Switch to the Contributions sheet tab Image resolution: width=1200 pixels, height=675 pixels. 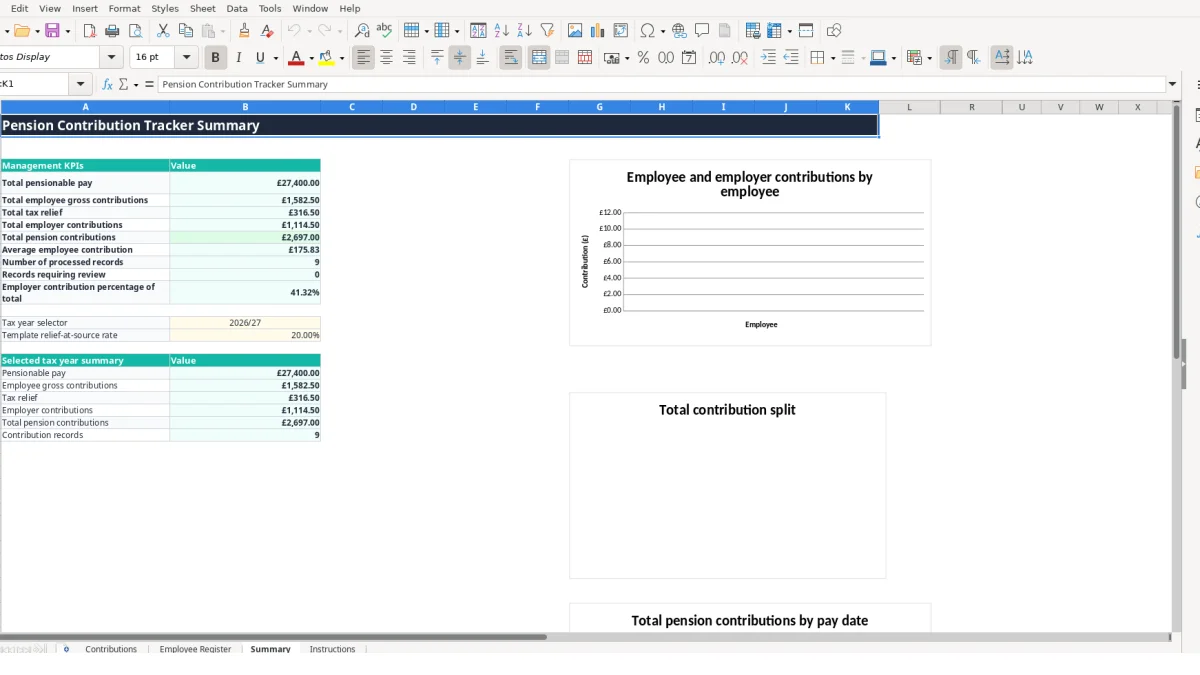click(111, 649)
